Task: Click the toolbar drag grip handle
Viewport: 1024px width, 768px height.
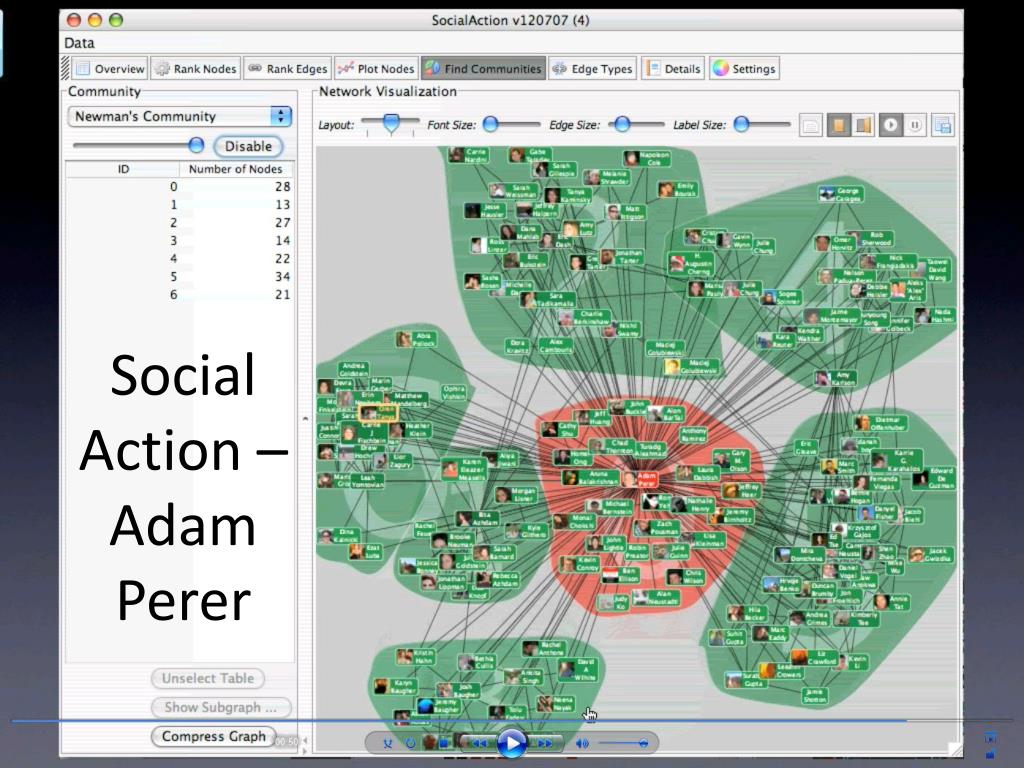Action: coord(65,69)
